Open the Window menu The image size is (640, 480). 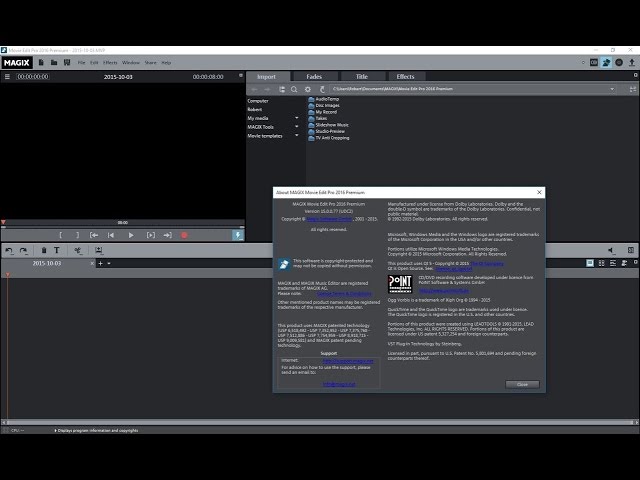[131, 63]
